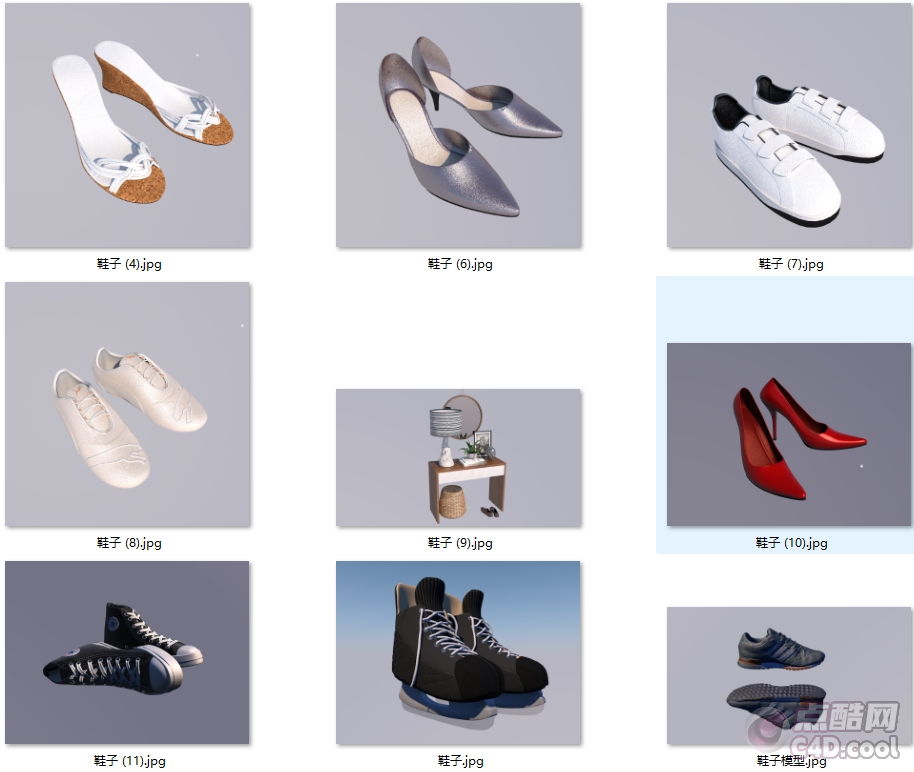Select the silver pointed heels thumbnail
The height and width of the screenshot is (772, 914).
click(x=459, y=125)
